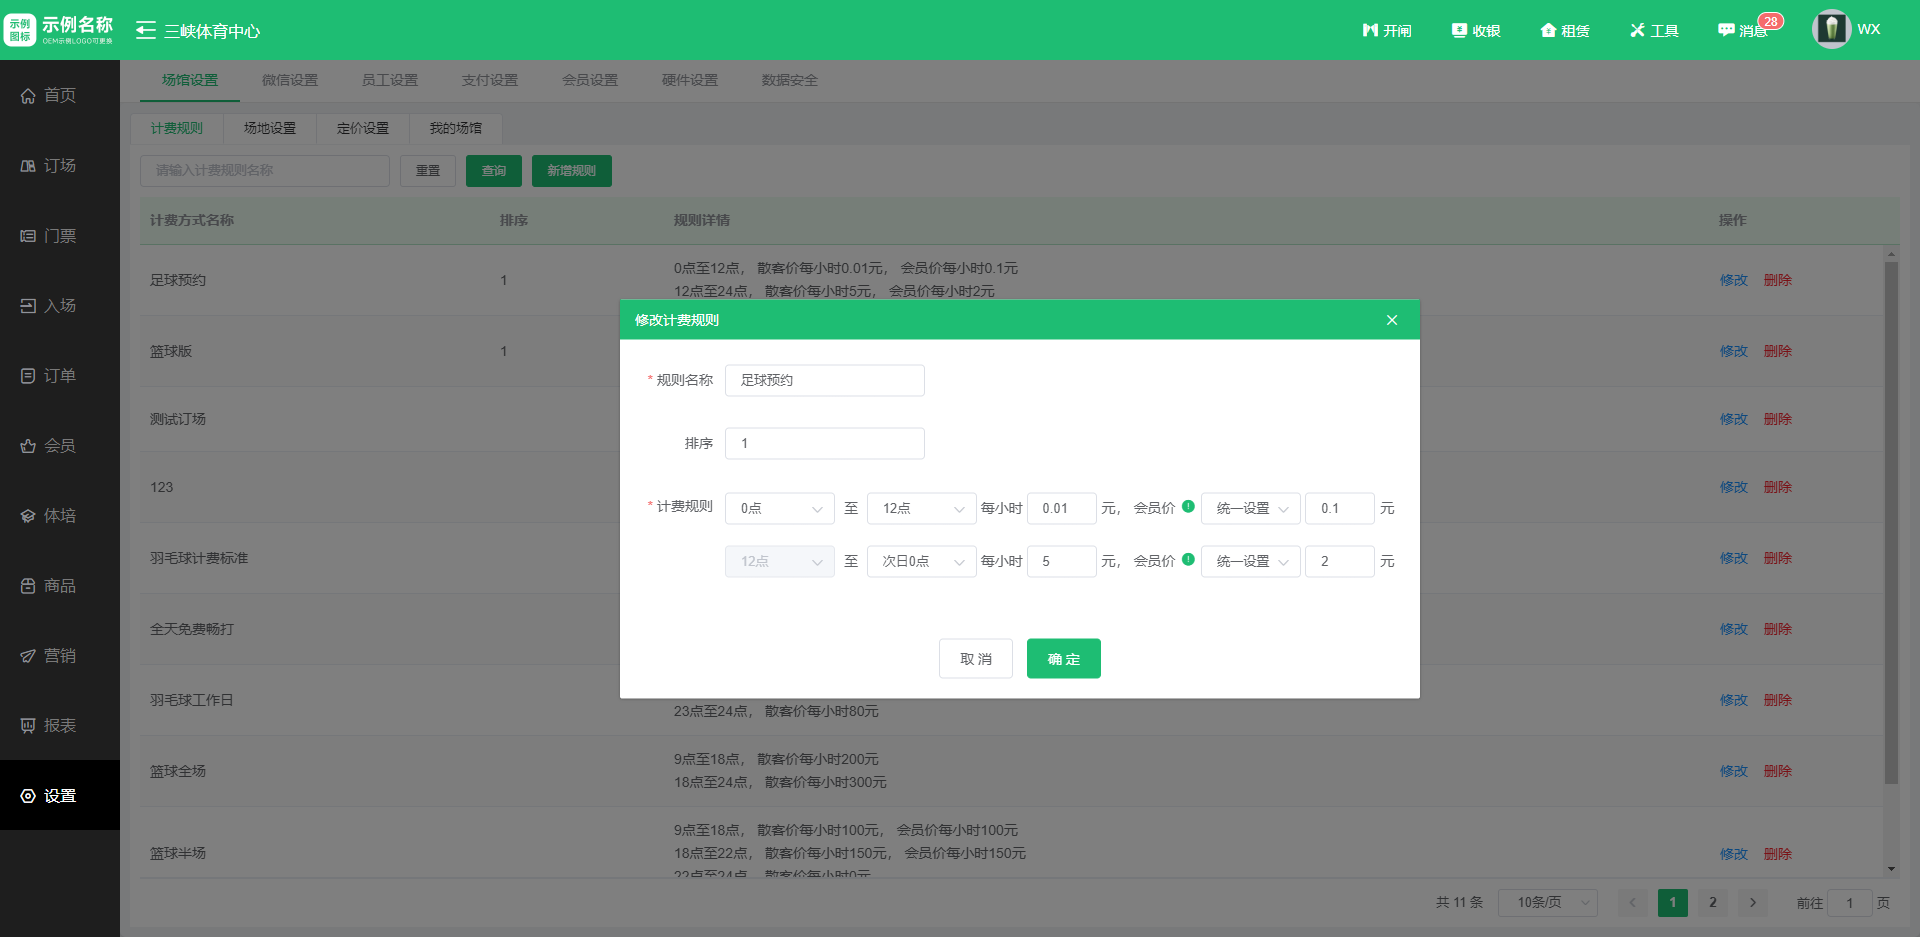Click the info icon beside first 会员价
Screen dimensions: 1920x937
(x=1188, y=506)
